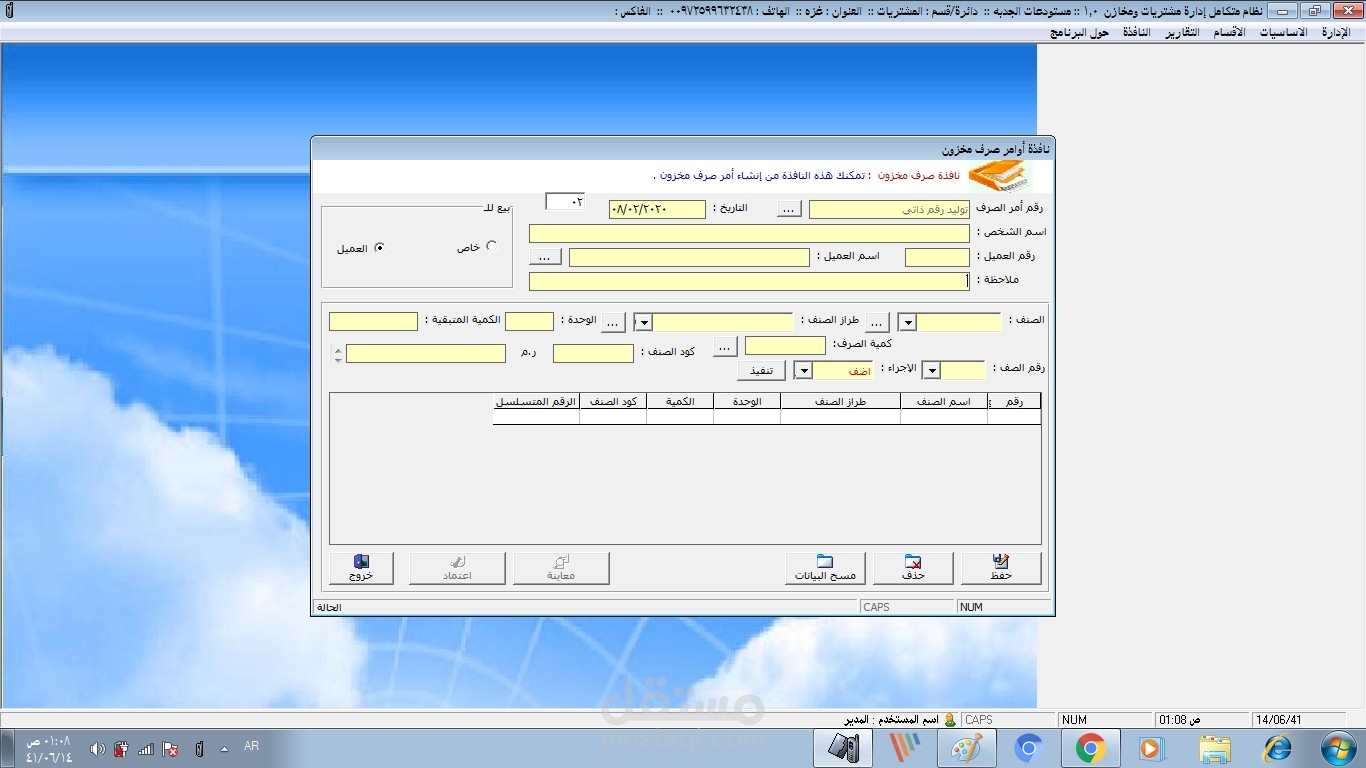Viewport: 1366px width, 768px height.
Task: Click the مسح البيانات clear data folder icon
Action: [825, 565]
